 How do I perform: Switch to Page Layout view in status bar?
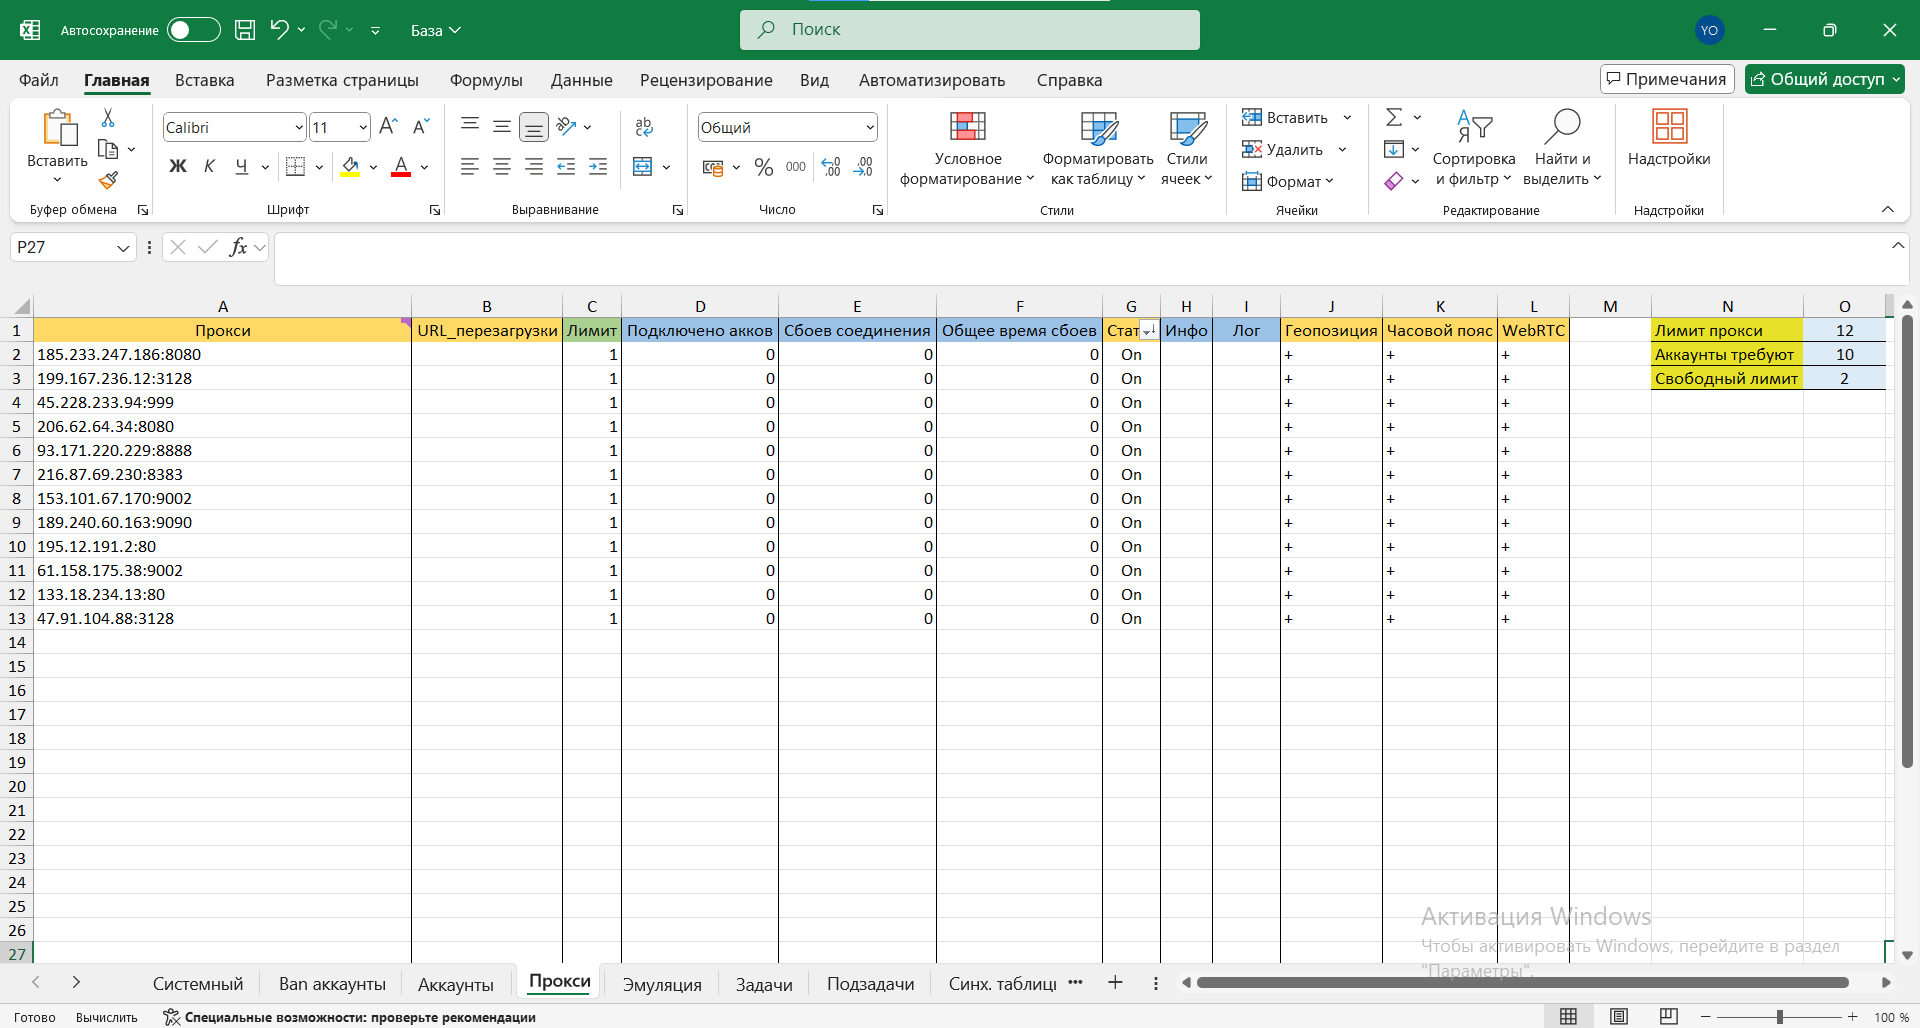click(1619, 1016)
